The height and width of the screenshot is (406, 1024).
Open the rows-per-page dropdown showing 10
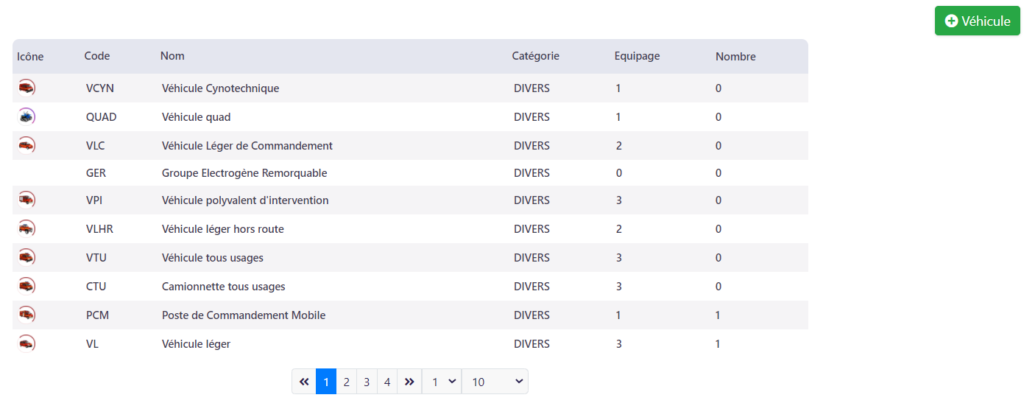click(494, 382)
